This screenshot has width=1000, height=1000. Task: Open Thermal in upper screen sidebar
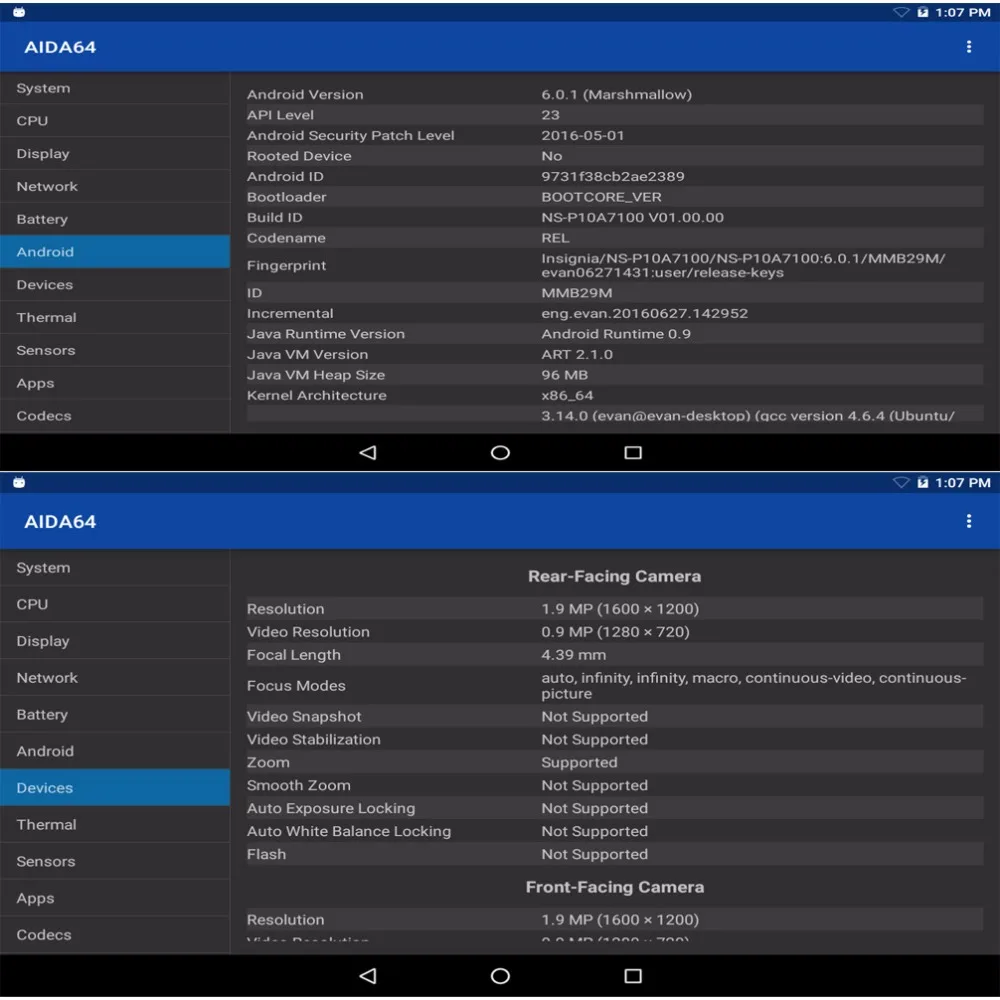tap(115, 318)
